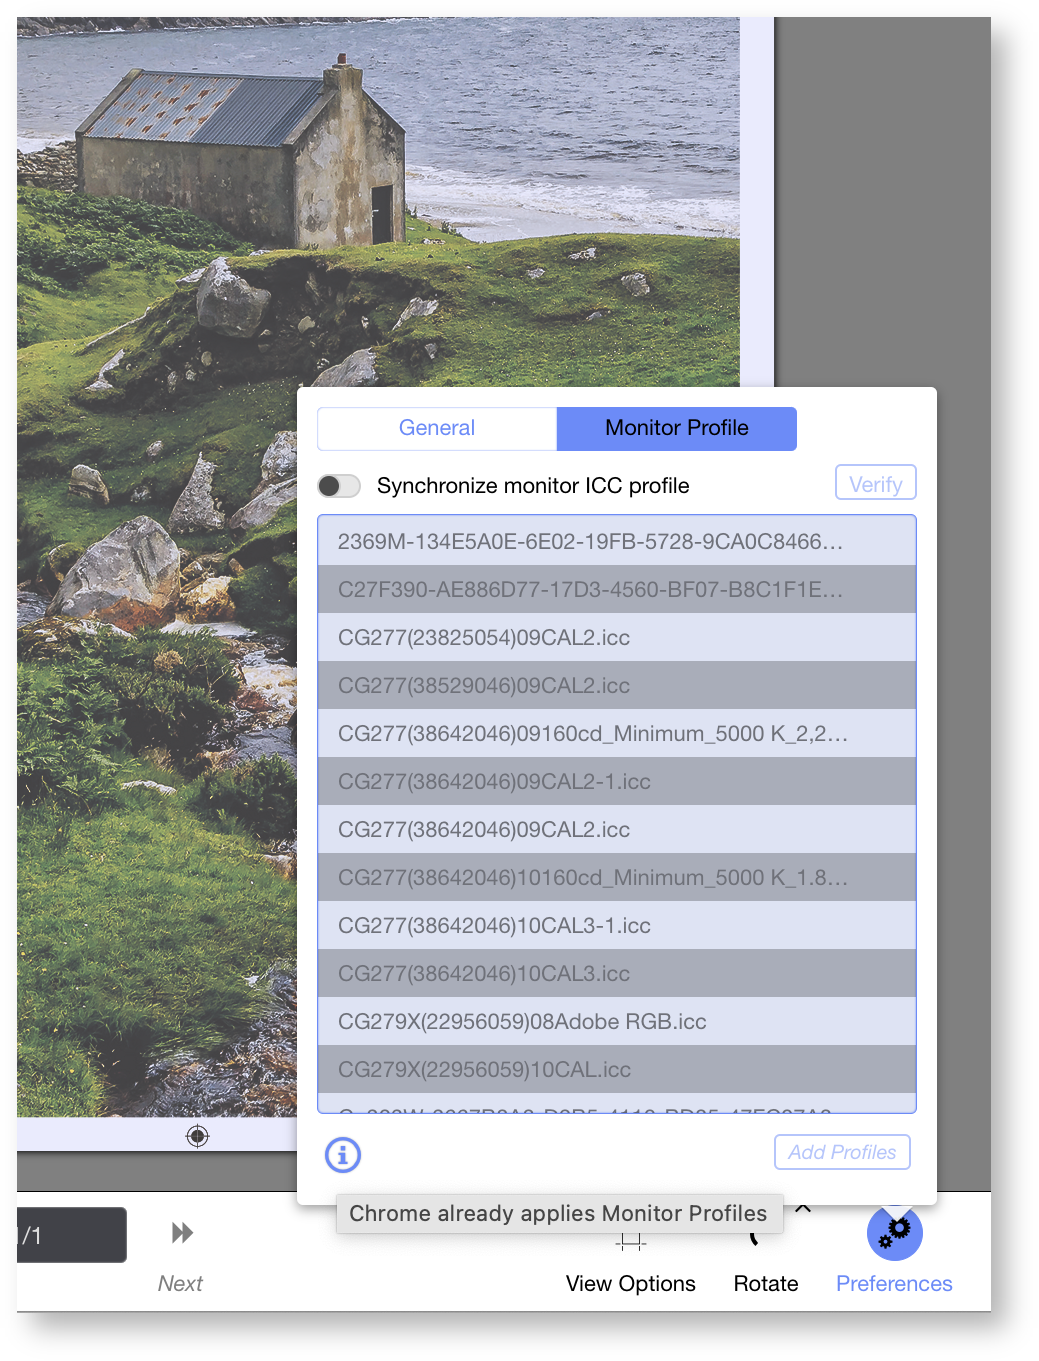Image resolution: width=1039 pixels, height=1361 pixels.
Task: Toggle Synchronize monitor ICC profile switch
Action: (x=339, y=486)
